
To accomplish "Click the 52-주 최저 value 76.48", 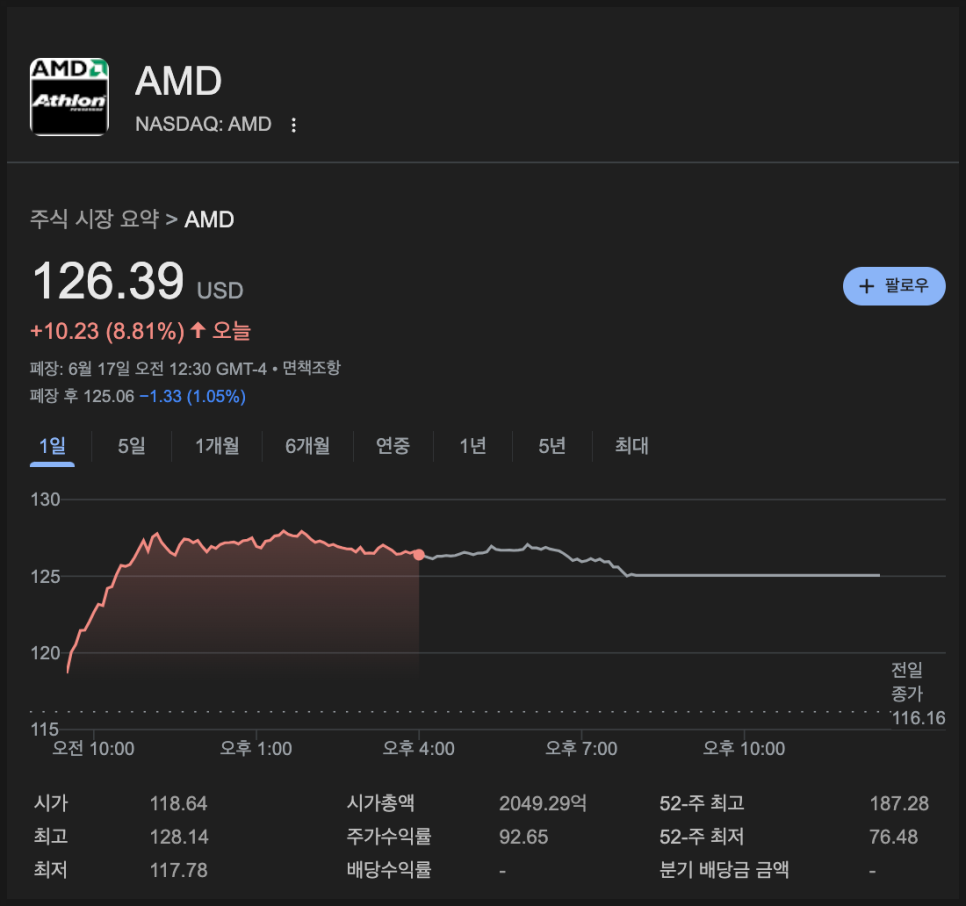I will (x=893, y=836).
